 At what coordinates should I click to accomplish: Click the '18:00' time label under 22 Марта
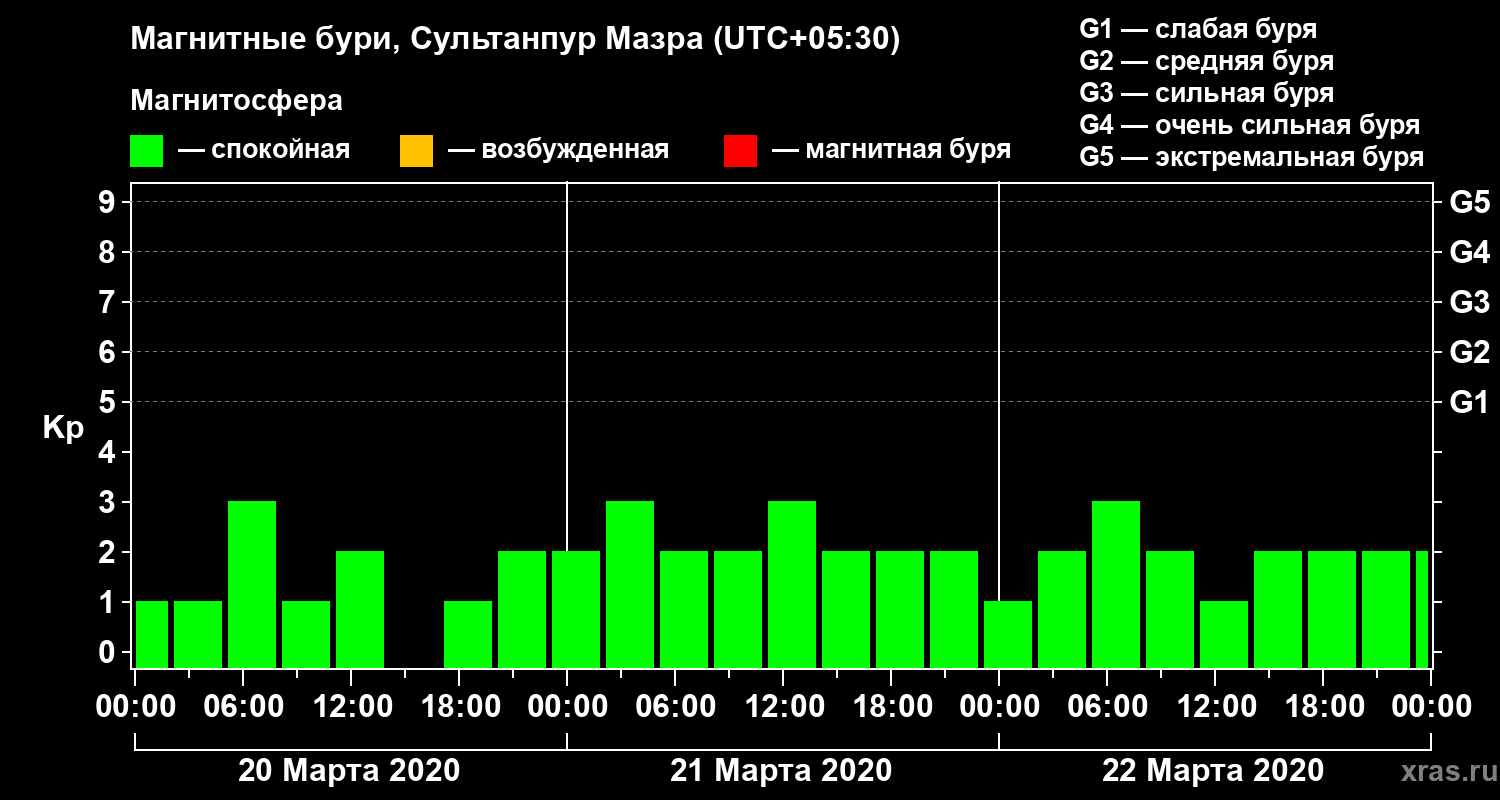1323,707
